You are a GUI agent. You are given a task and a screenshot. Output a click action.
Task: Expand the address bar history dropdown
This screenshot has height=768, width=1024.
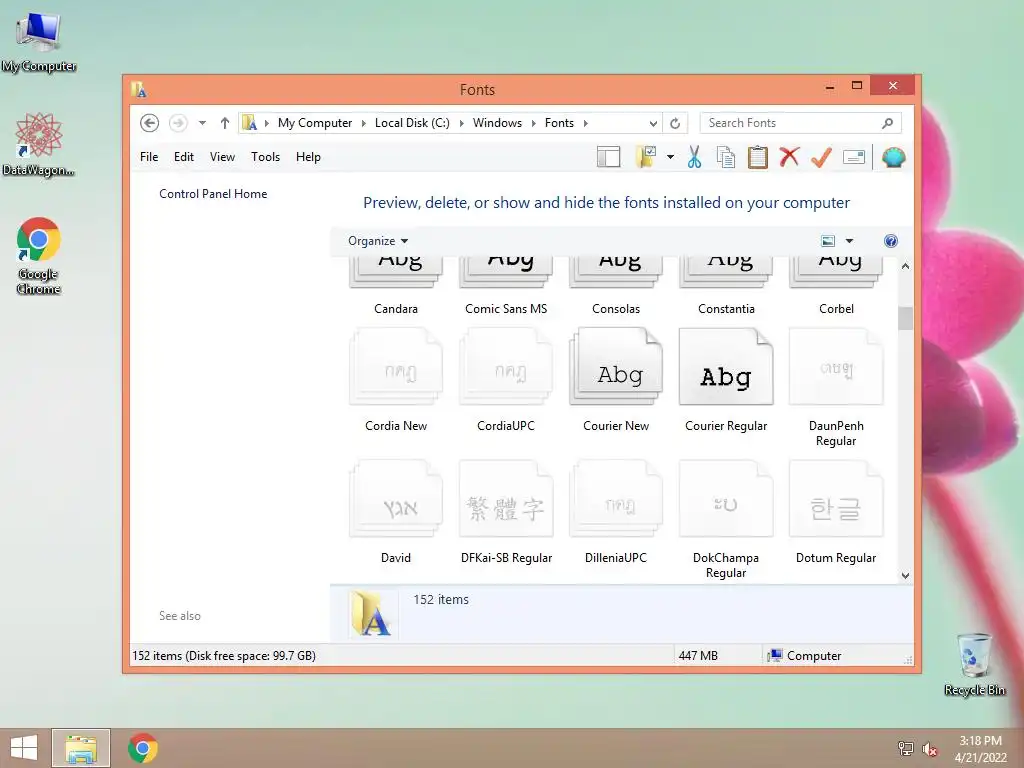(653, 123)
